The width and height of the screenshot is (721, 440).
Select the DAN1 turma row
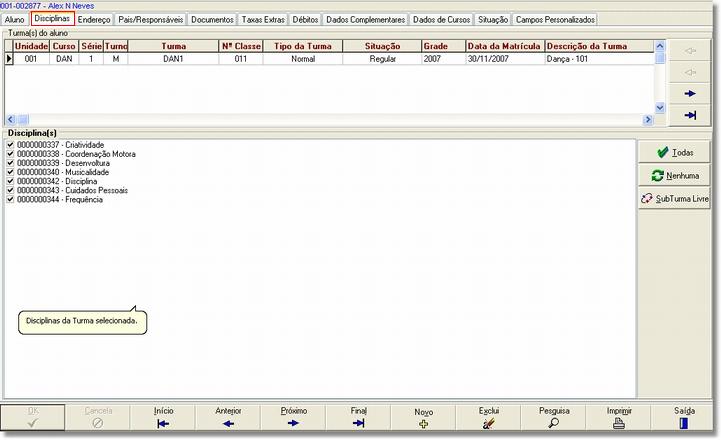tap(173, 59)
